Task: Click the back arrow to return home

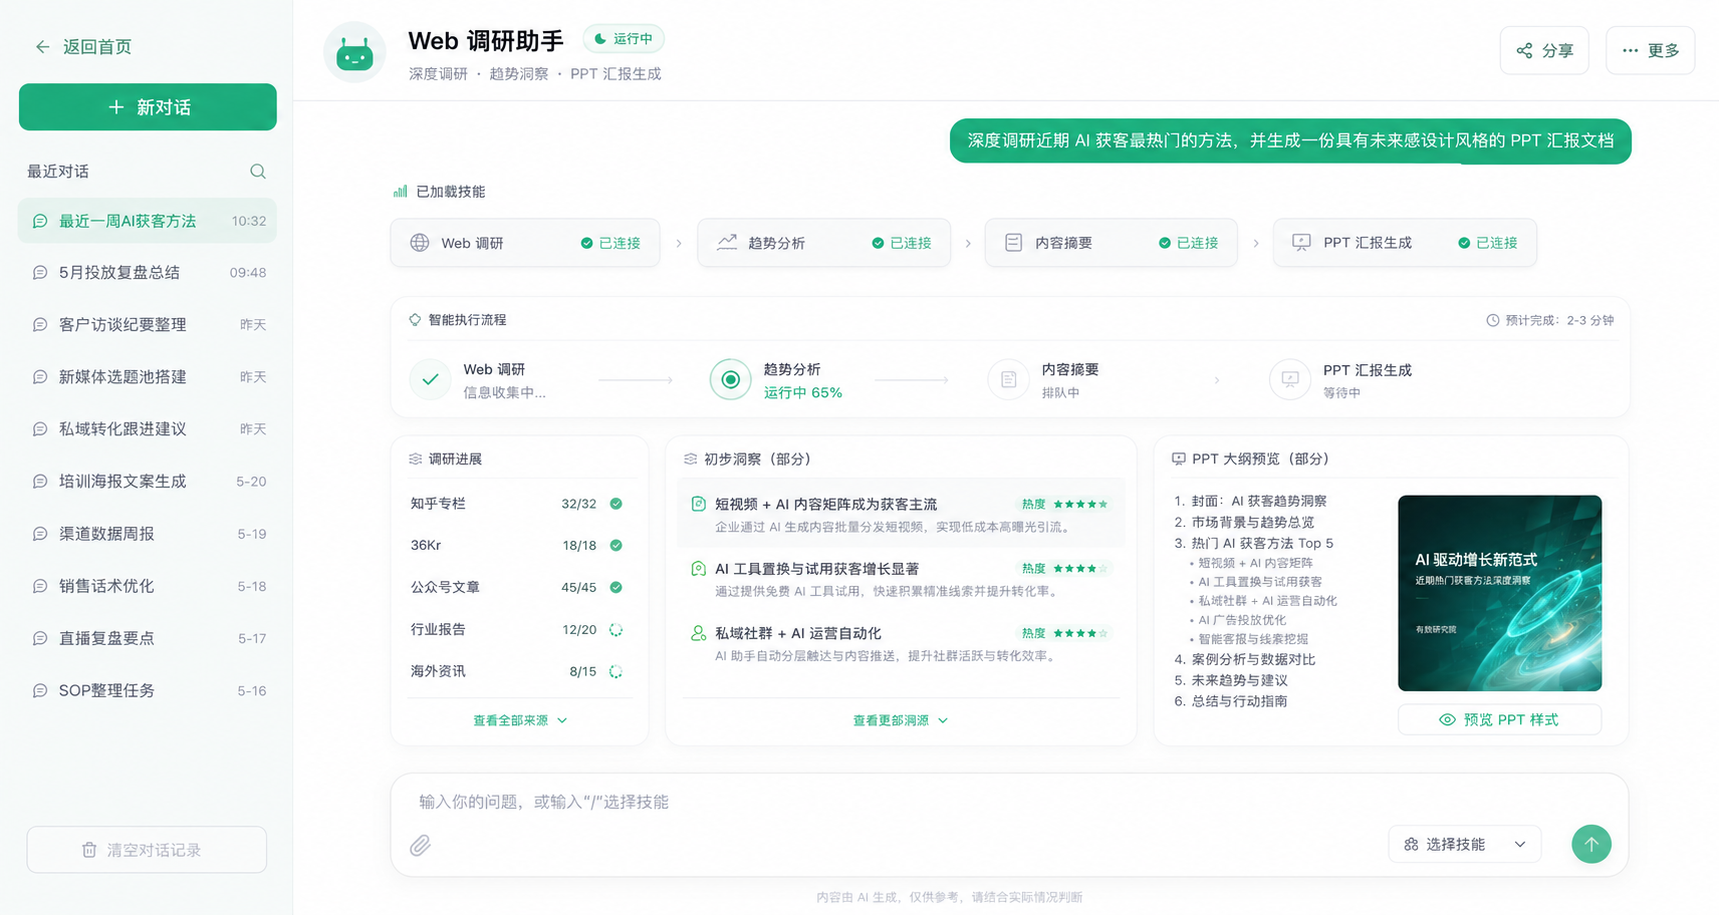Action: [x=42, y=47]
